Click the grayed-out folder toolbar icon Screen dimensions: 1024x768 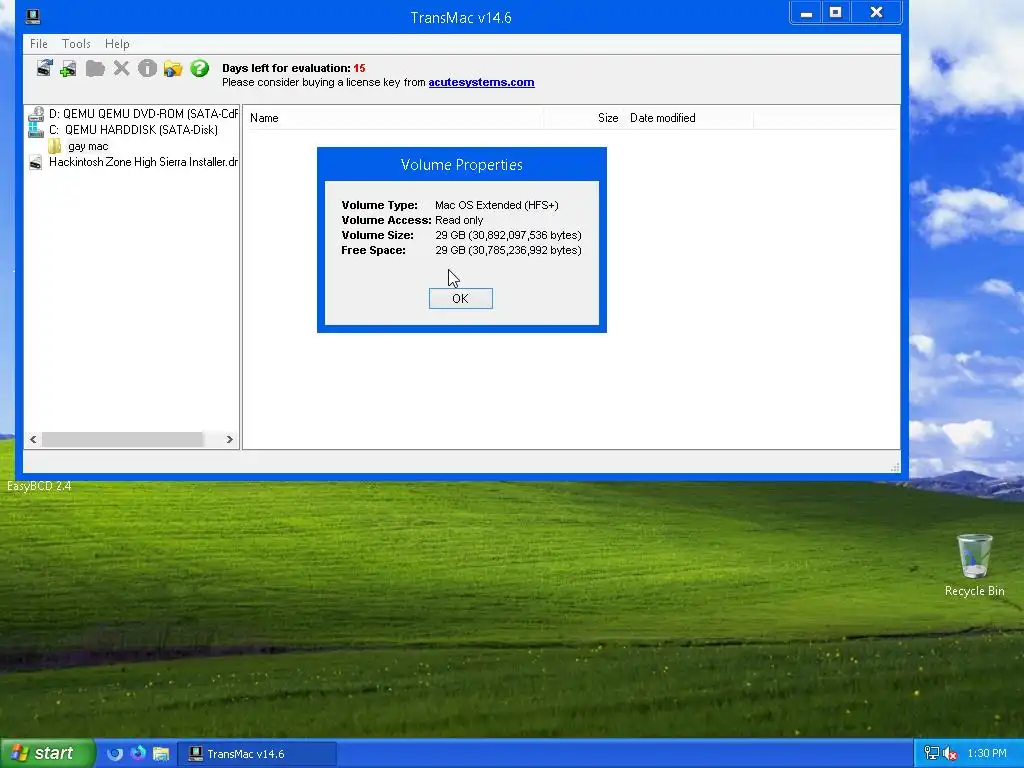95,69
